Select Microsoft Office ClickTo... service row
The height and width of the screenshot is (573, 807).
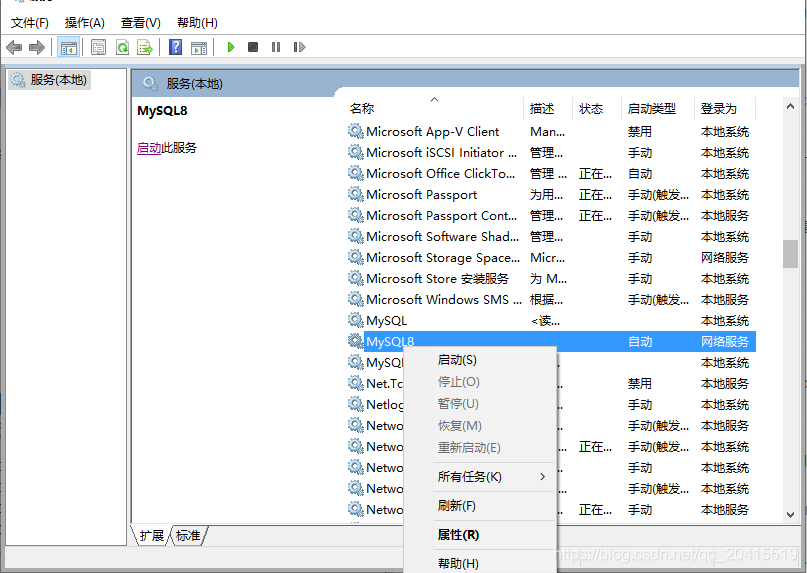[551, 173]
